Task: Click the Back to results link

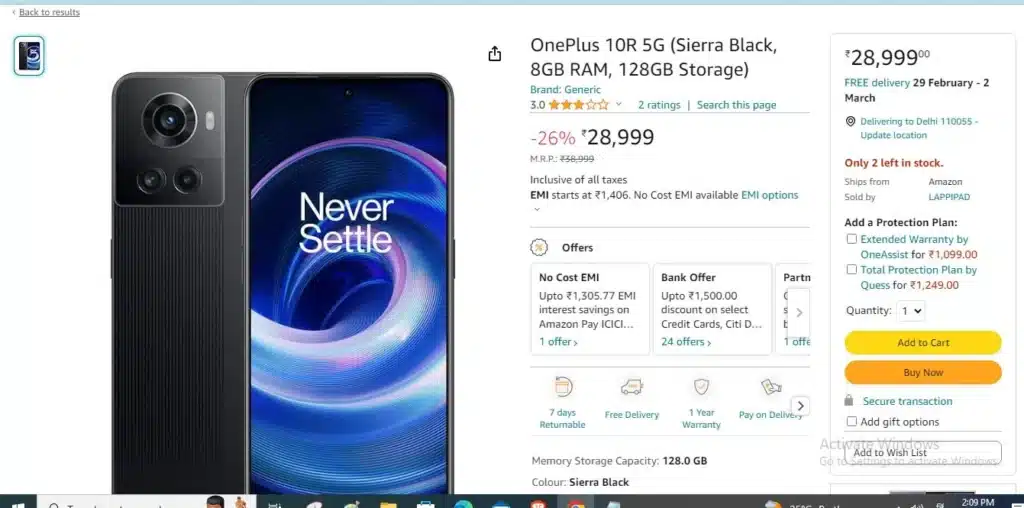Action: click(49, 12)
